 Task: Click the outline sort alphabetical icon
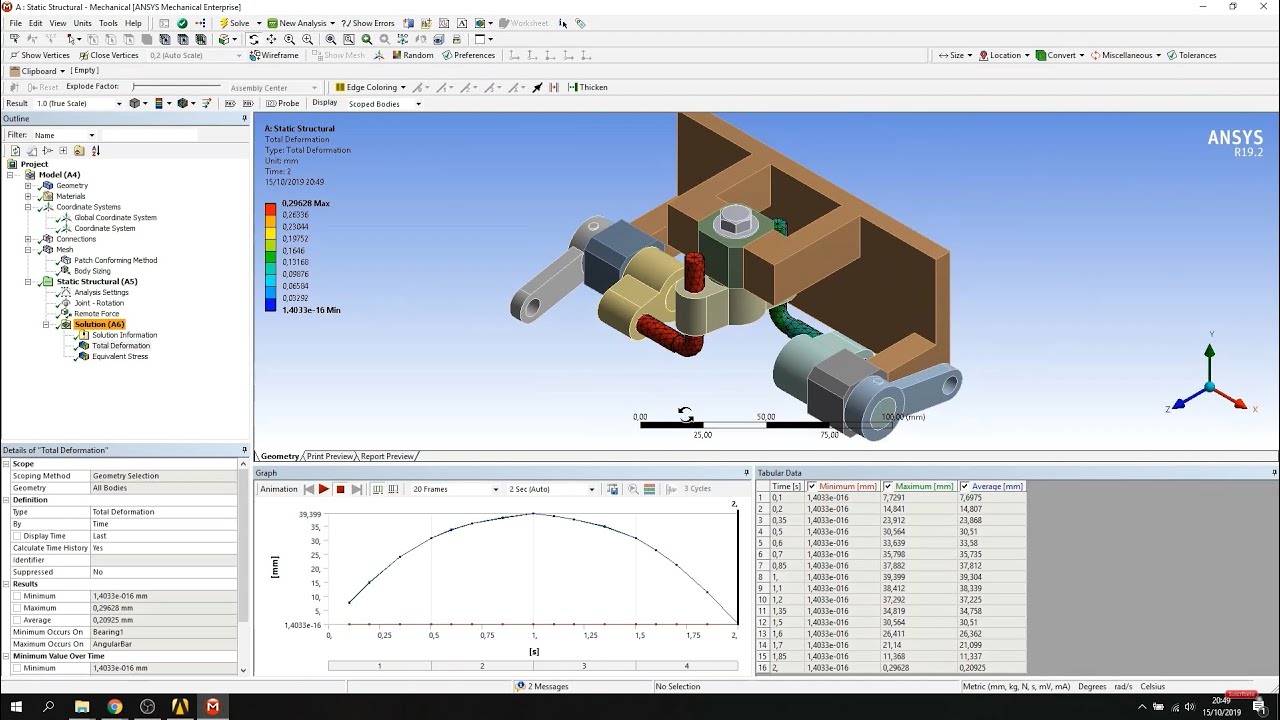96,151
